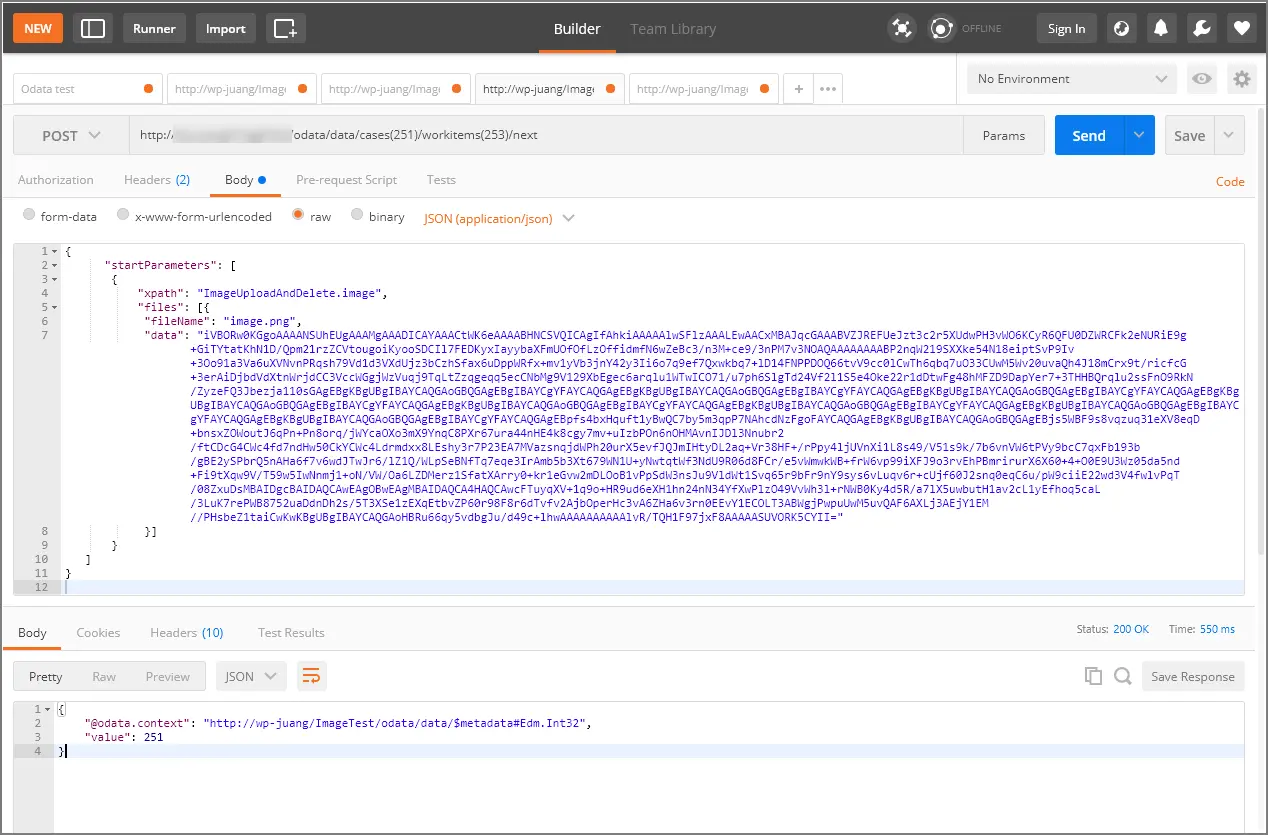Select binary radio button
Screen dimensions: 1268x835
point(357,215)
